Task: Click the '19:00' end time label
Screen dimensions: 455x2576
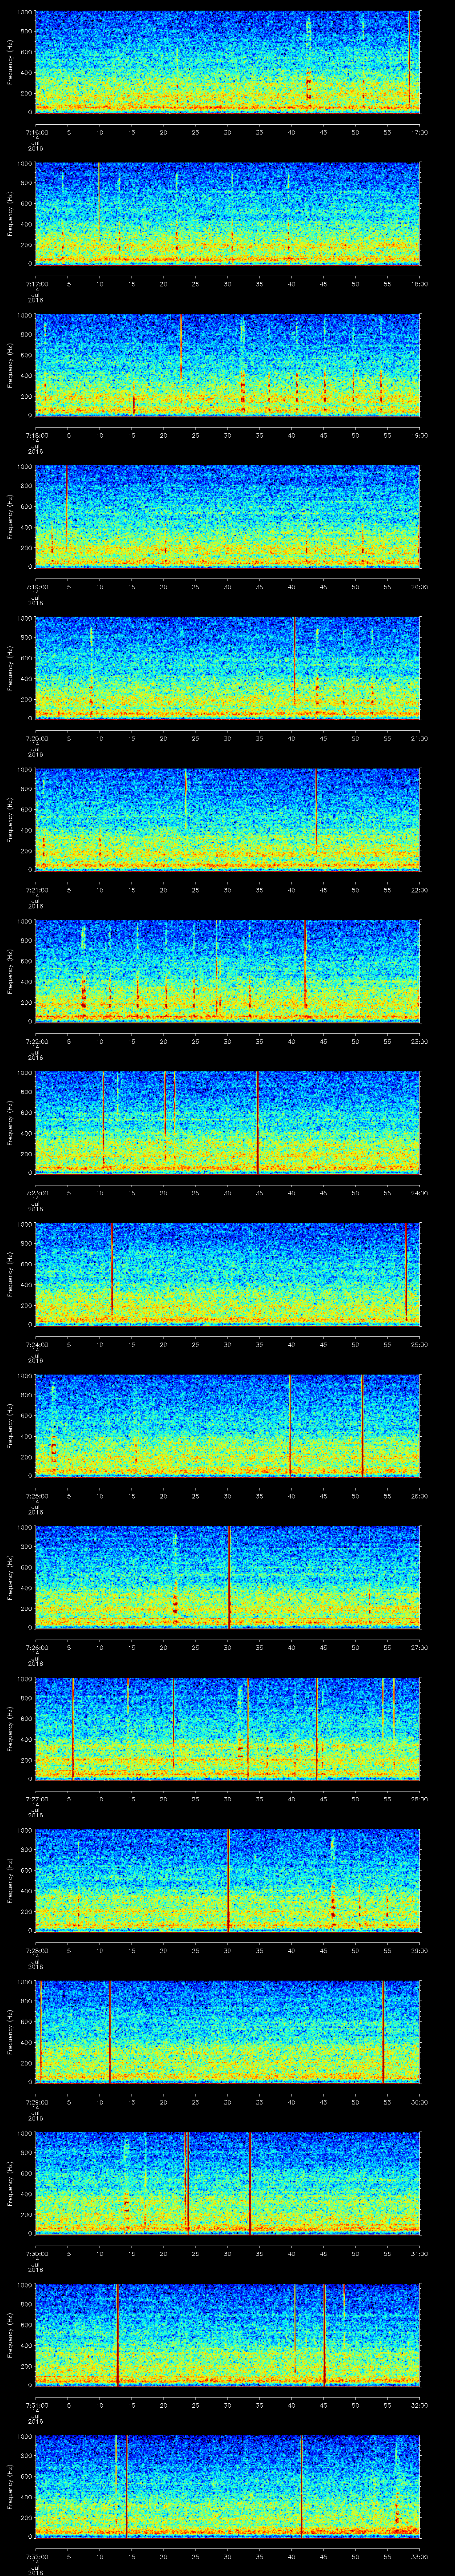Action: [419, 435]
